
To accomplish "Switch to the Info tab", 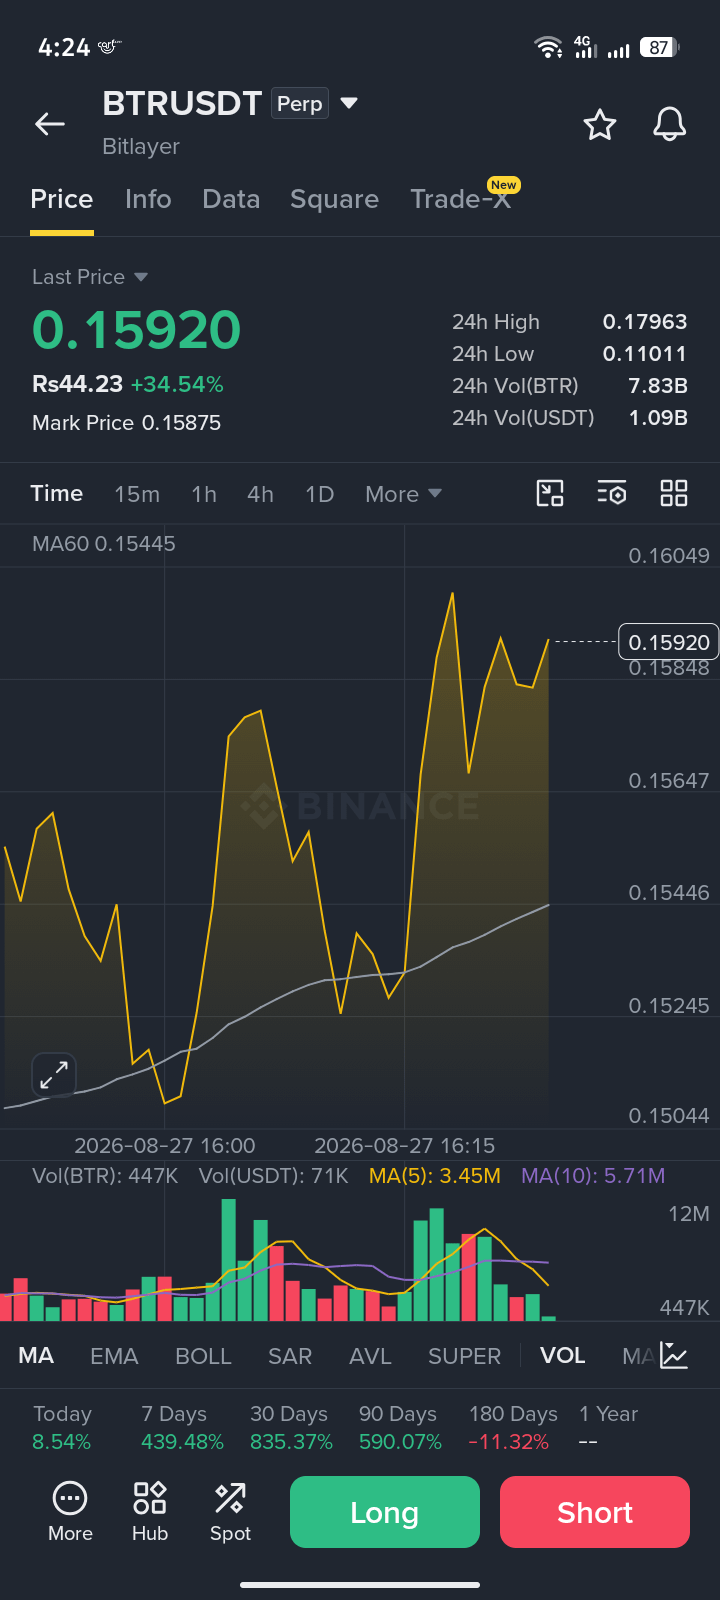I will click(x=148, y=199).
